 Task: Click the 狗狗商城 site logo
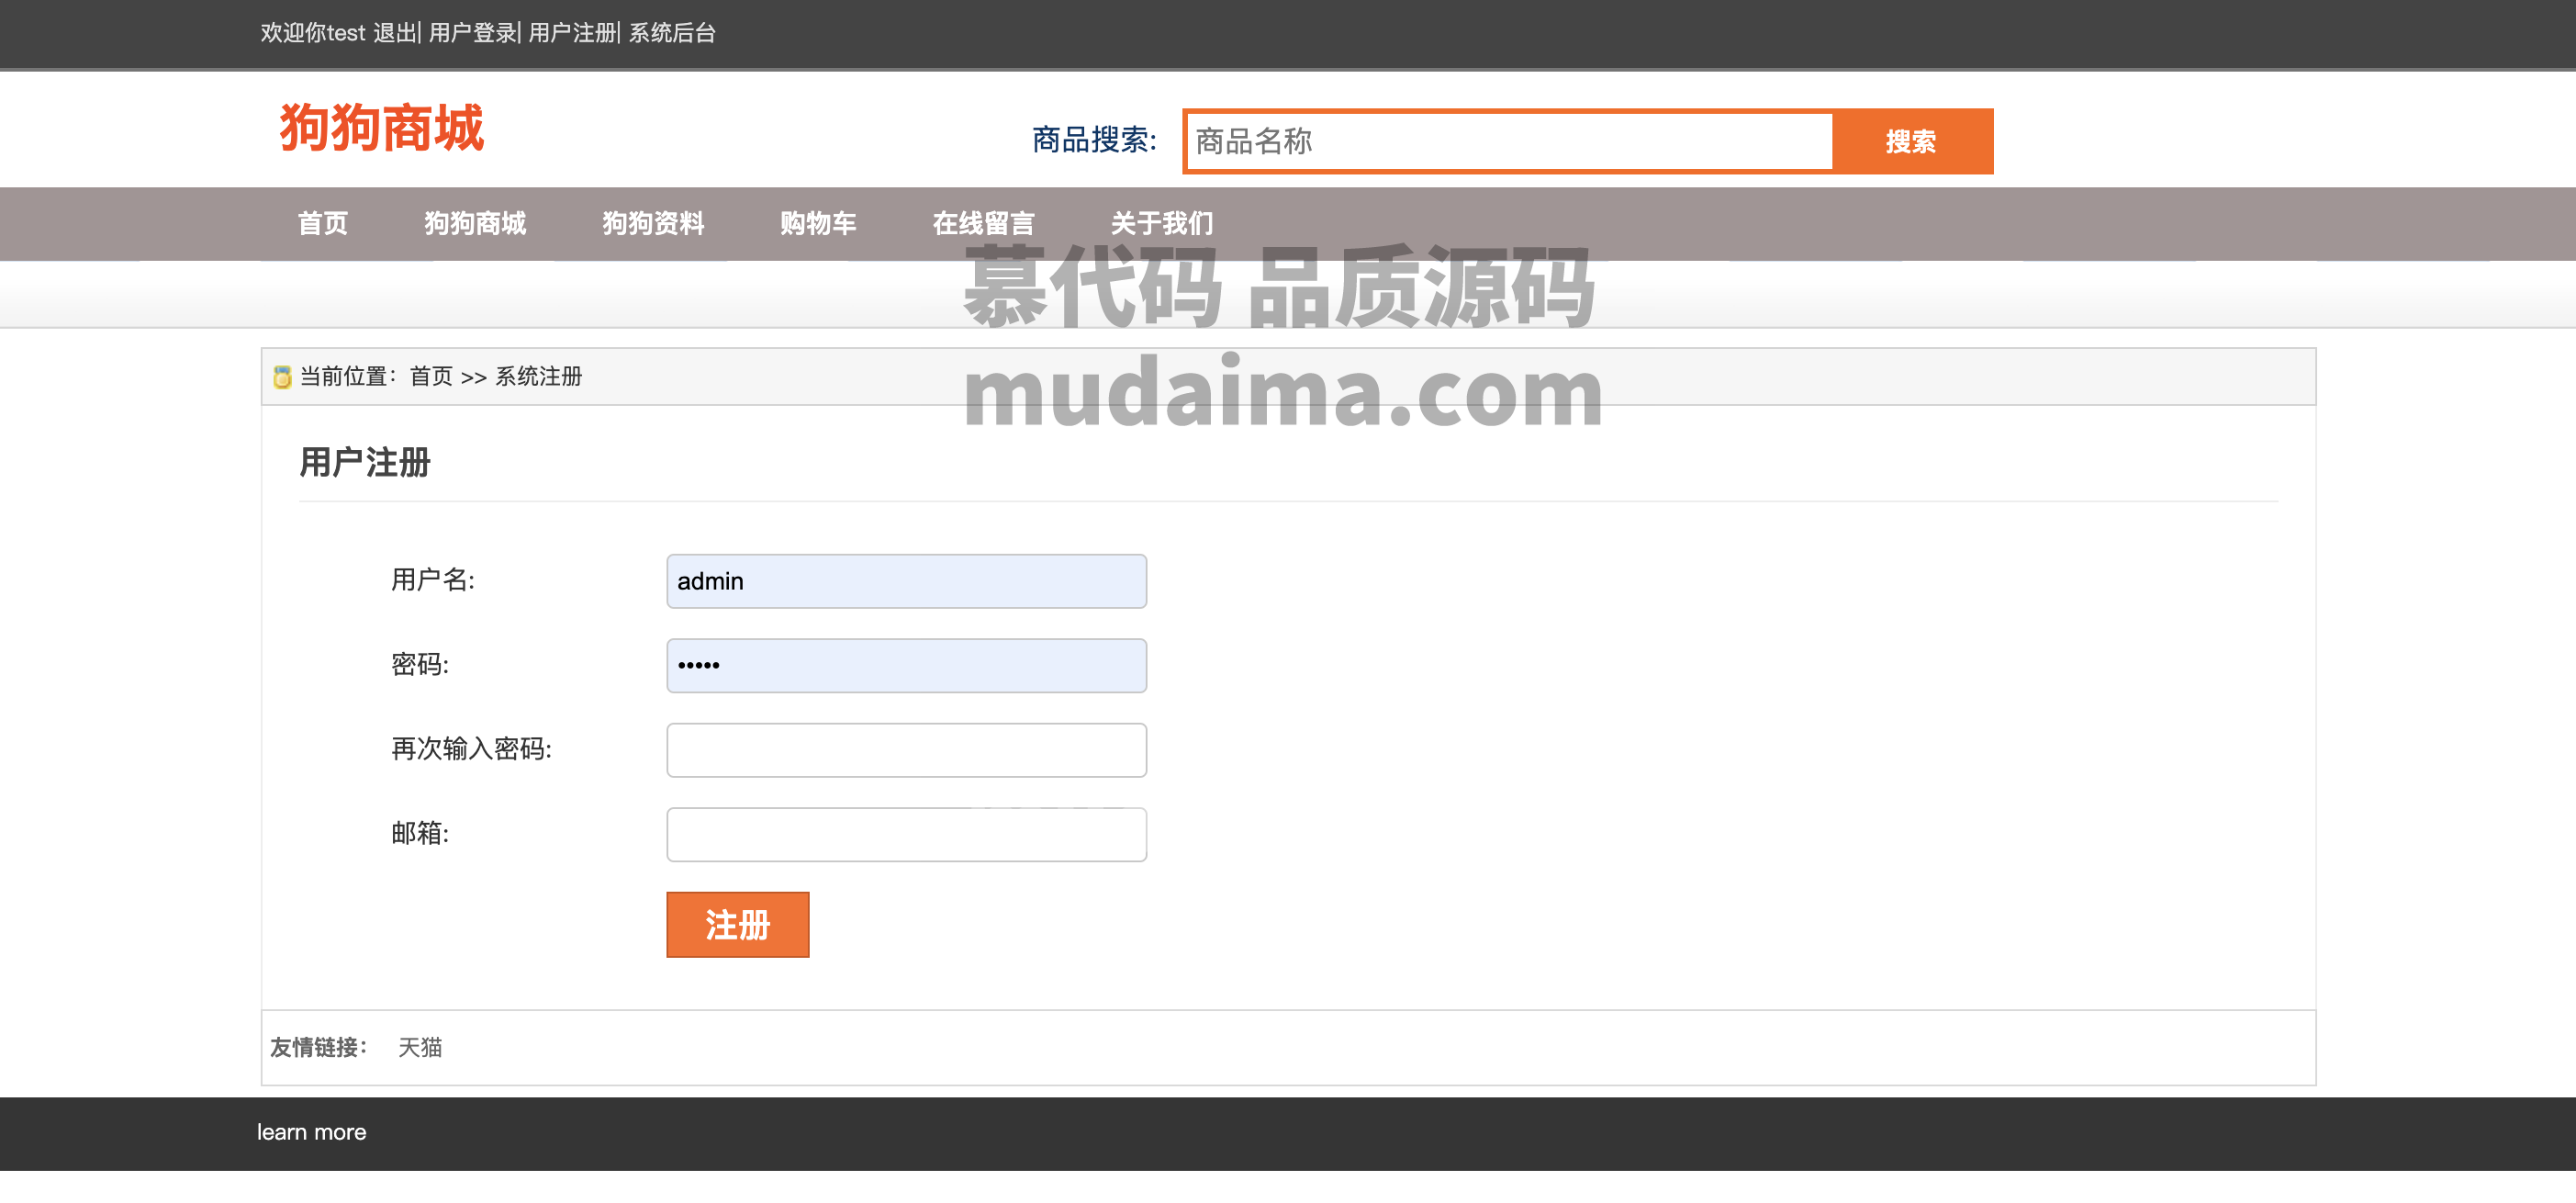click(381, 128)
